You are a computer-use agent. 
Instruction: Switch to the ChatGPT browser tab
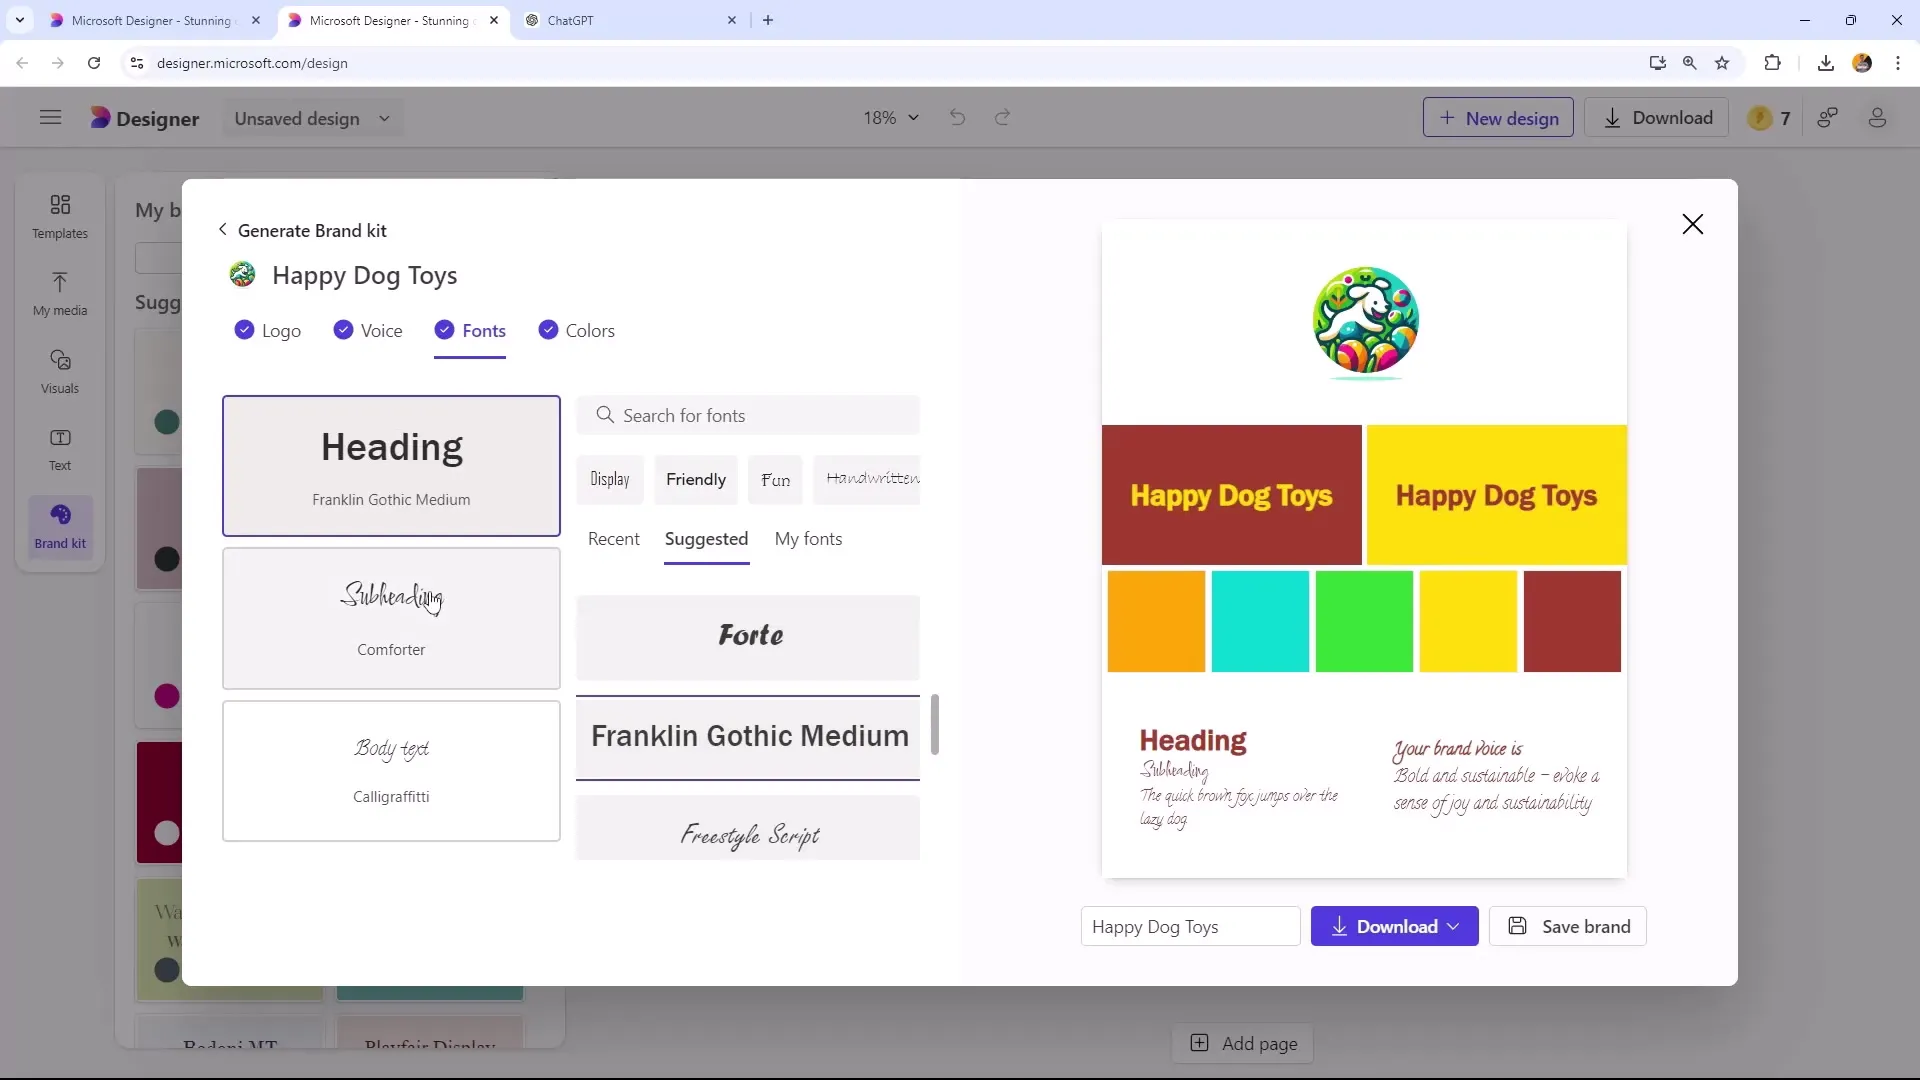(630, 20)
